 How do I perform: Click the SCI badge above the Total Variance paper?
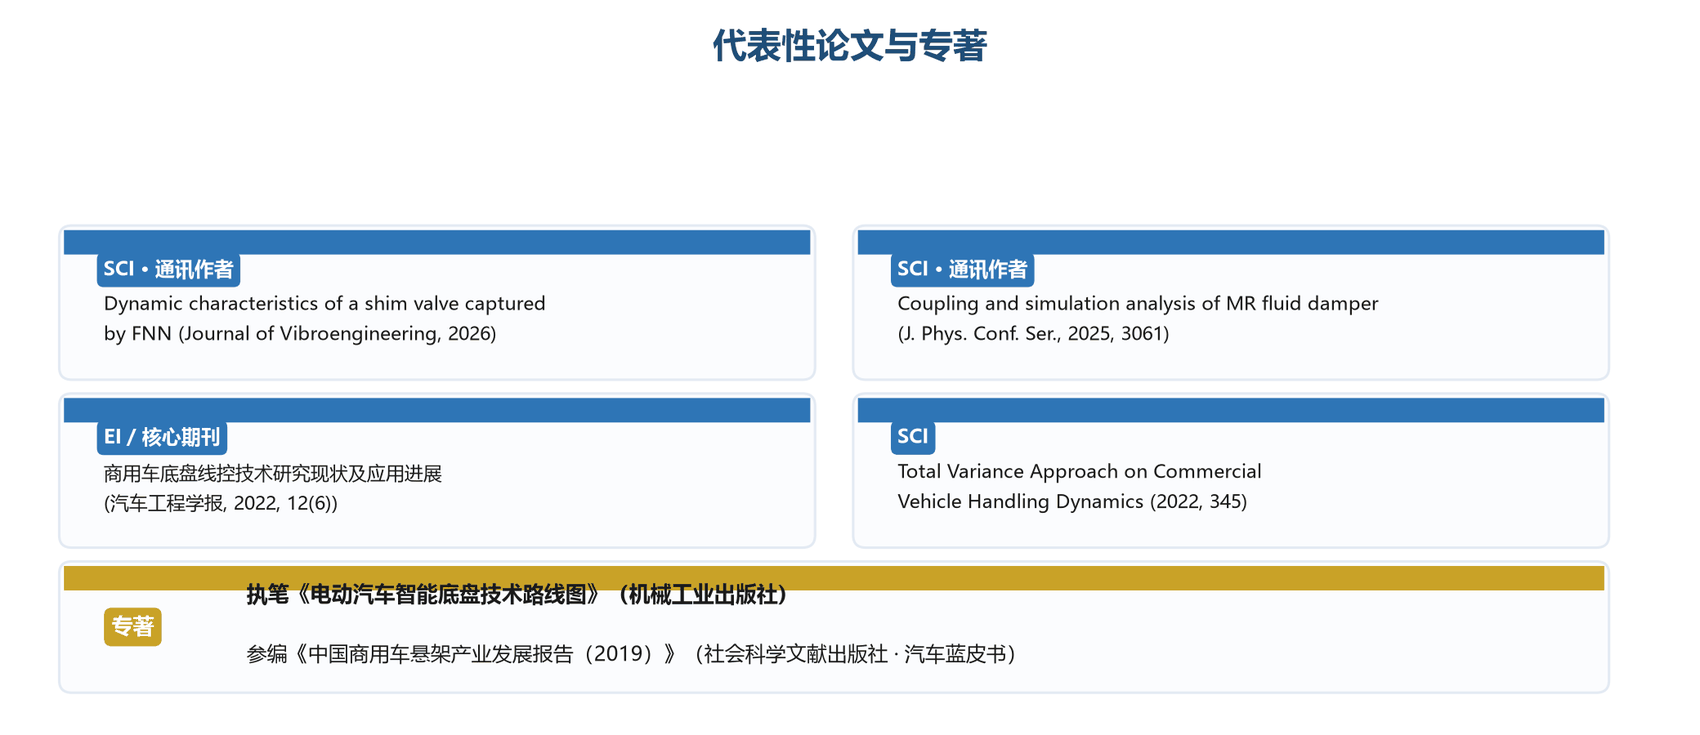pos(913,437)
